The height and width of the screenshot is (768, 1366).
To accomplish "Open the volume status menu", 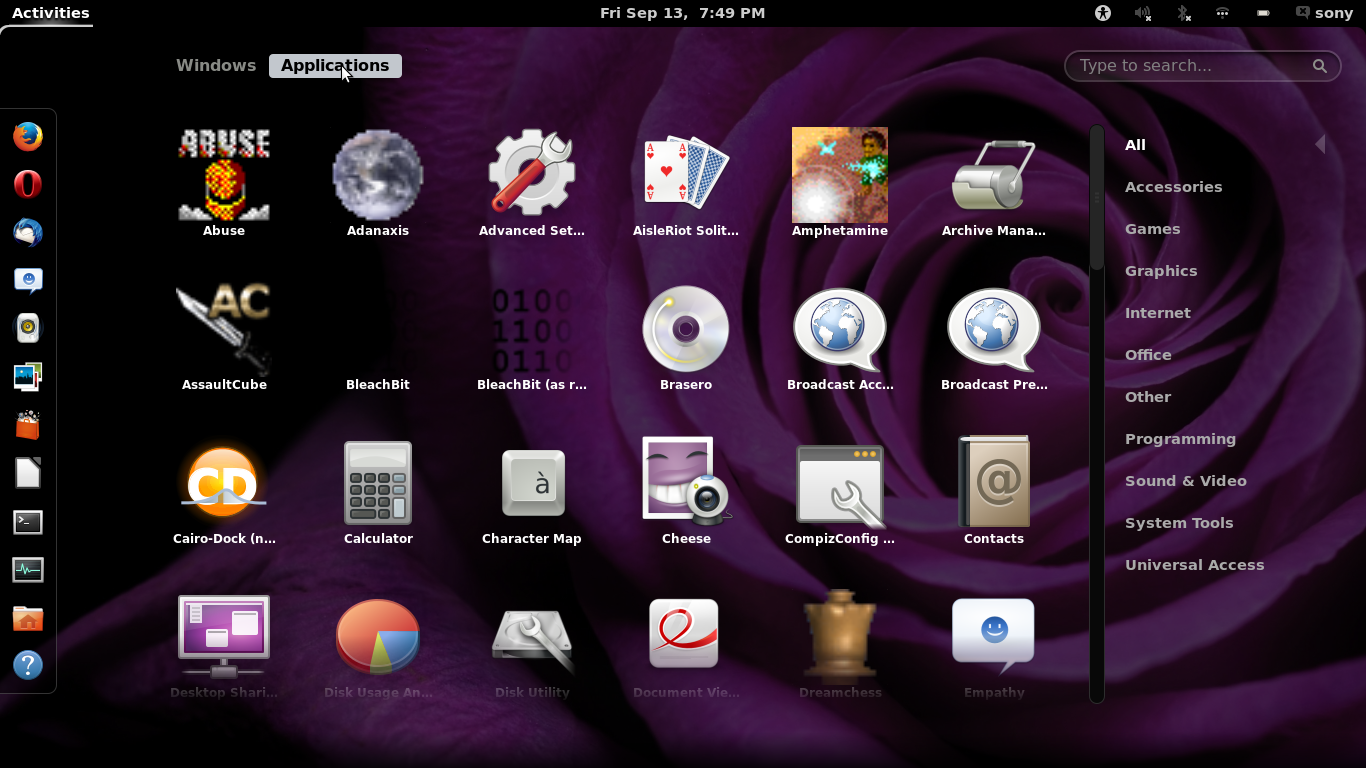I will [1142, 13].
